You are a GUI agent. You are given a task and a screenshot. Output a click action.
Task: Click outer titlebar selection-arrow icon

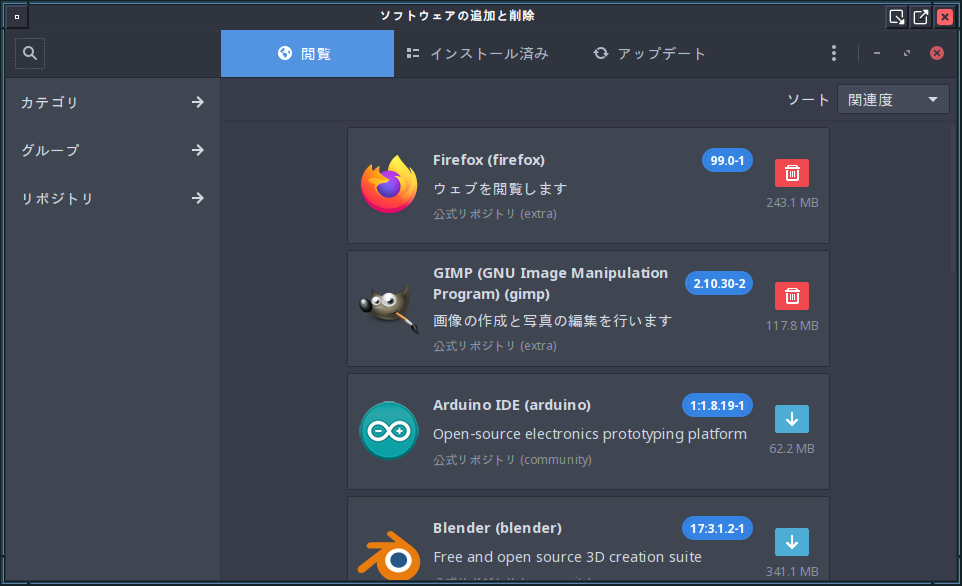click(896, 17)
